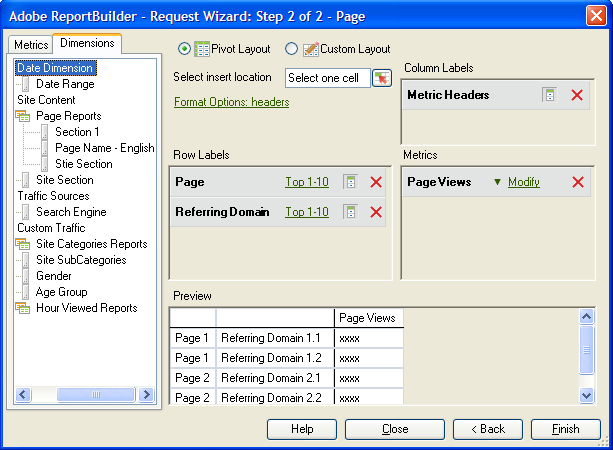
Task: Select the Custom Traffic category
Action: click(x=51, y=228)
